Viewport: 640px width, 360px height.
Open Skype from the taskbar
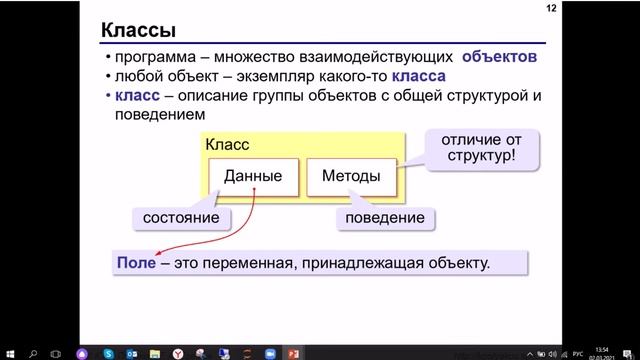click(108, 354)
